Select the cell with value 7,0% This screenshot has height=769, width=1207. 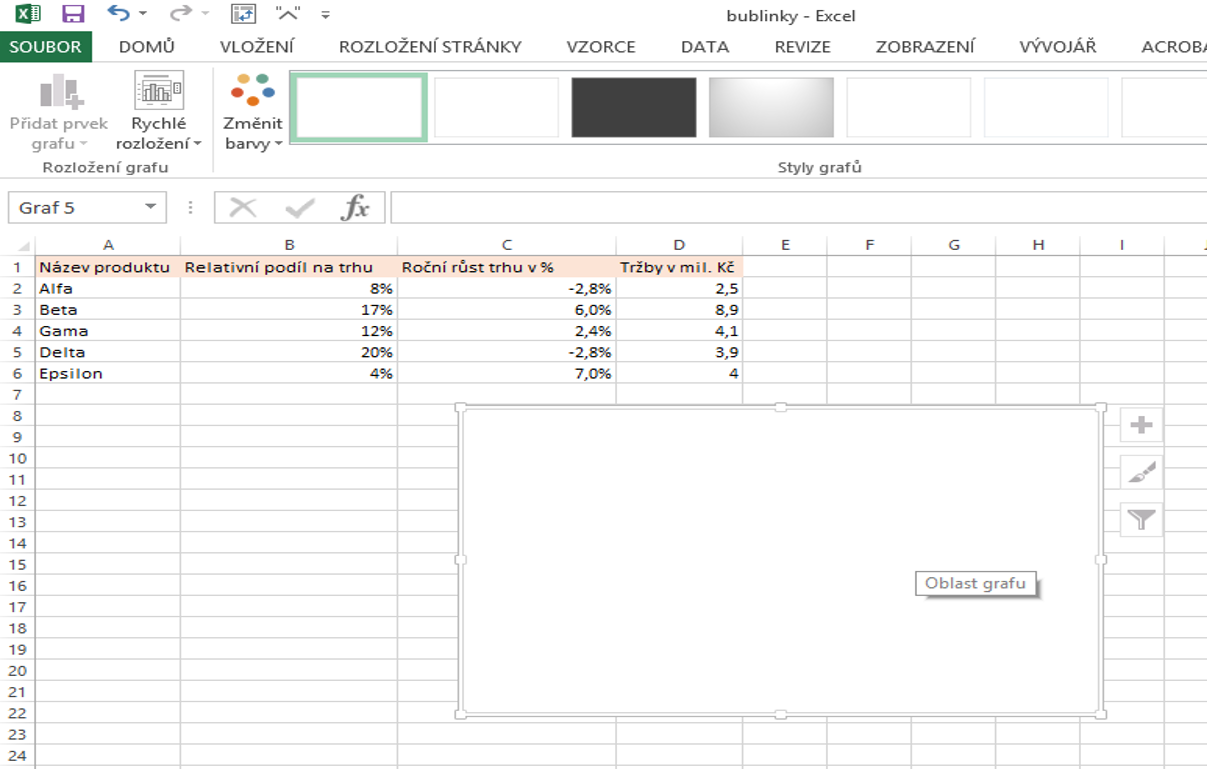point(507,373)
